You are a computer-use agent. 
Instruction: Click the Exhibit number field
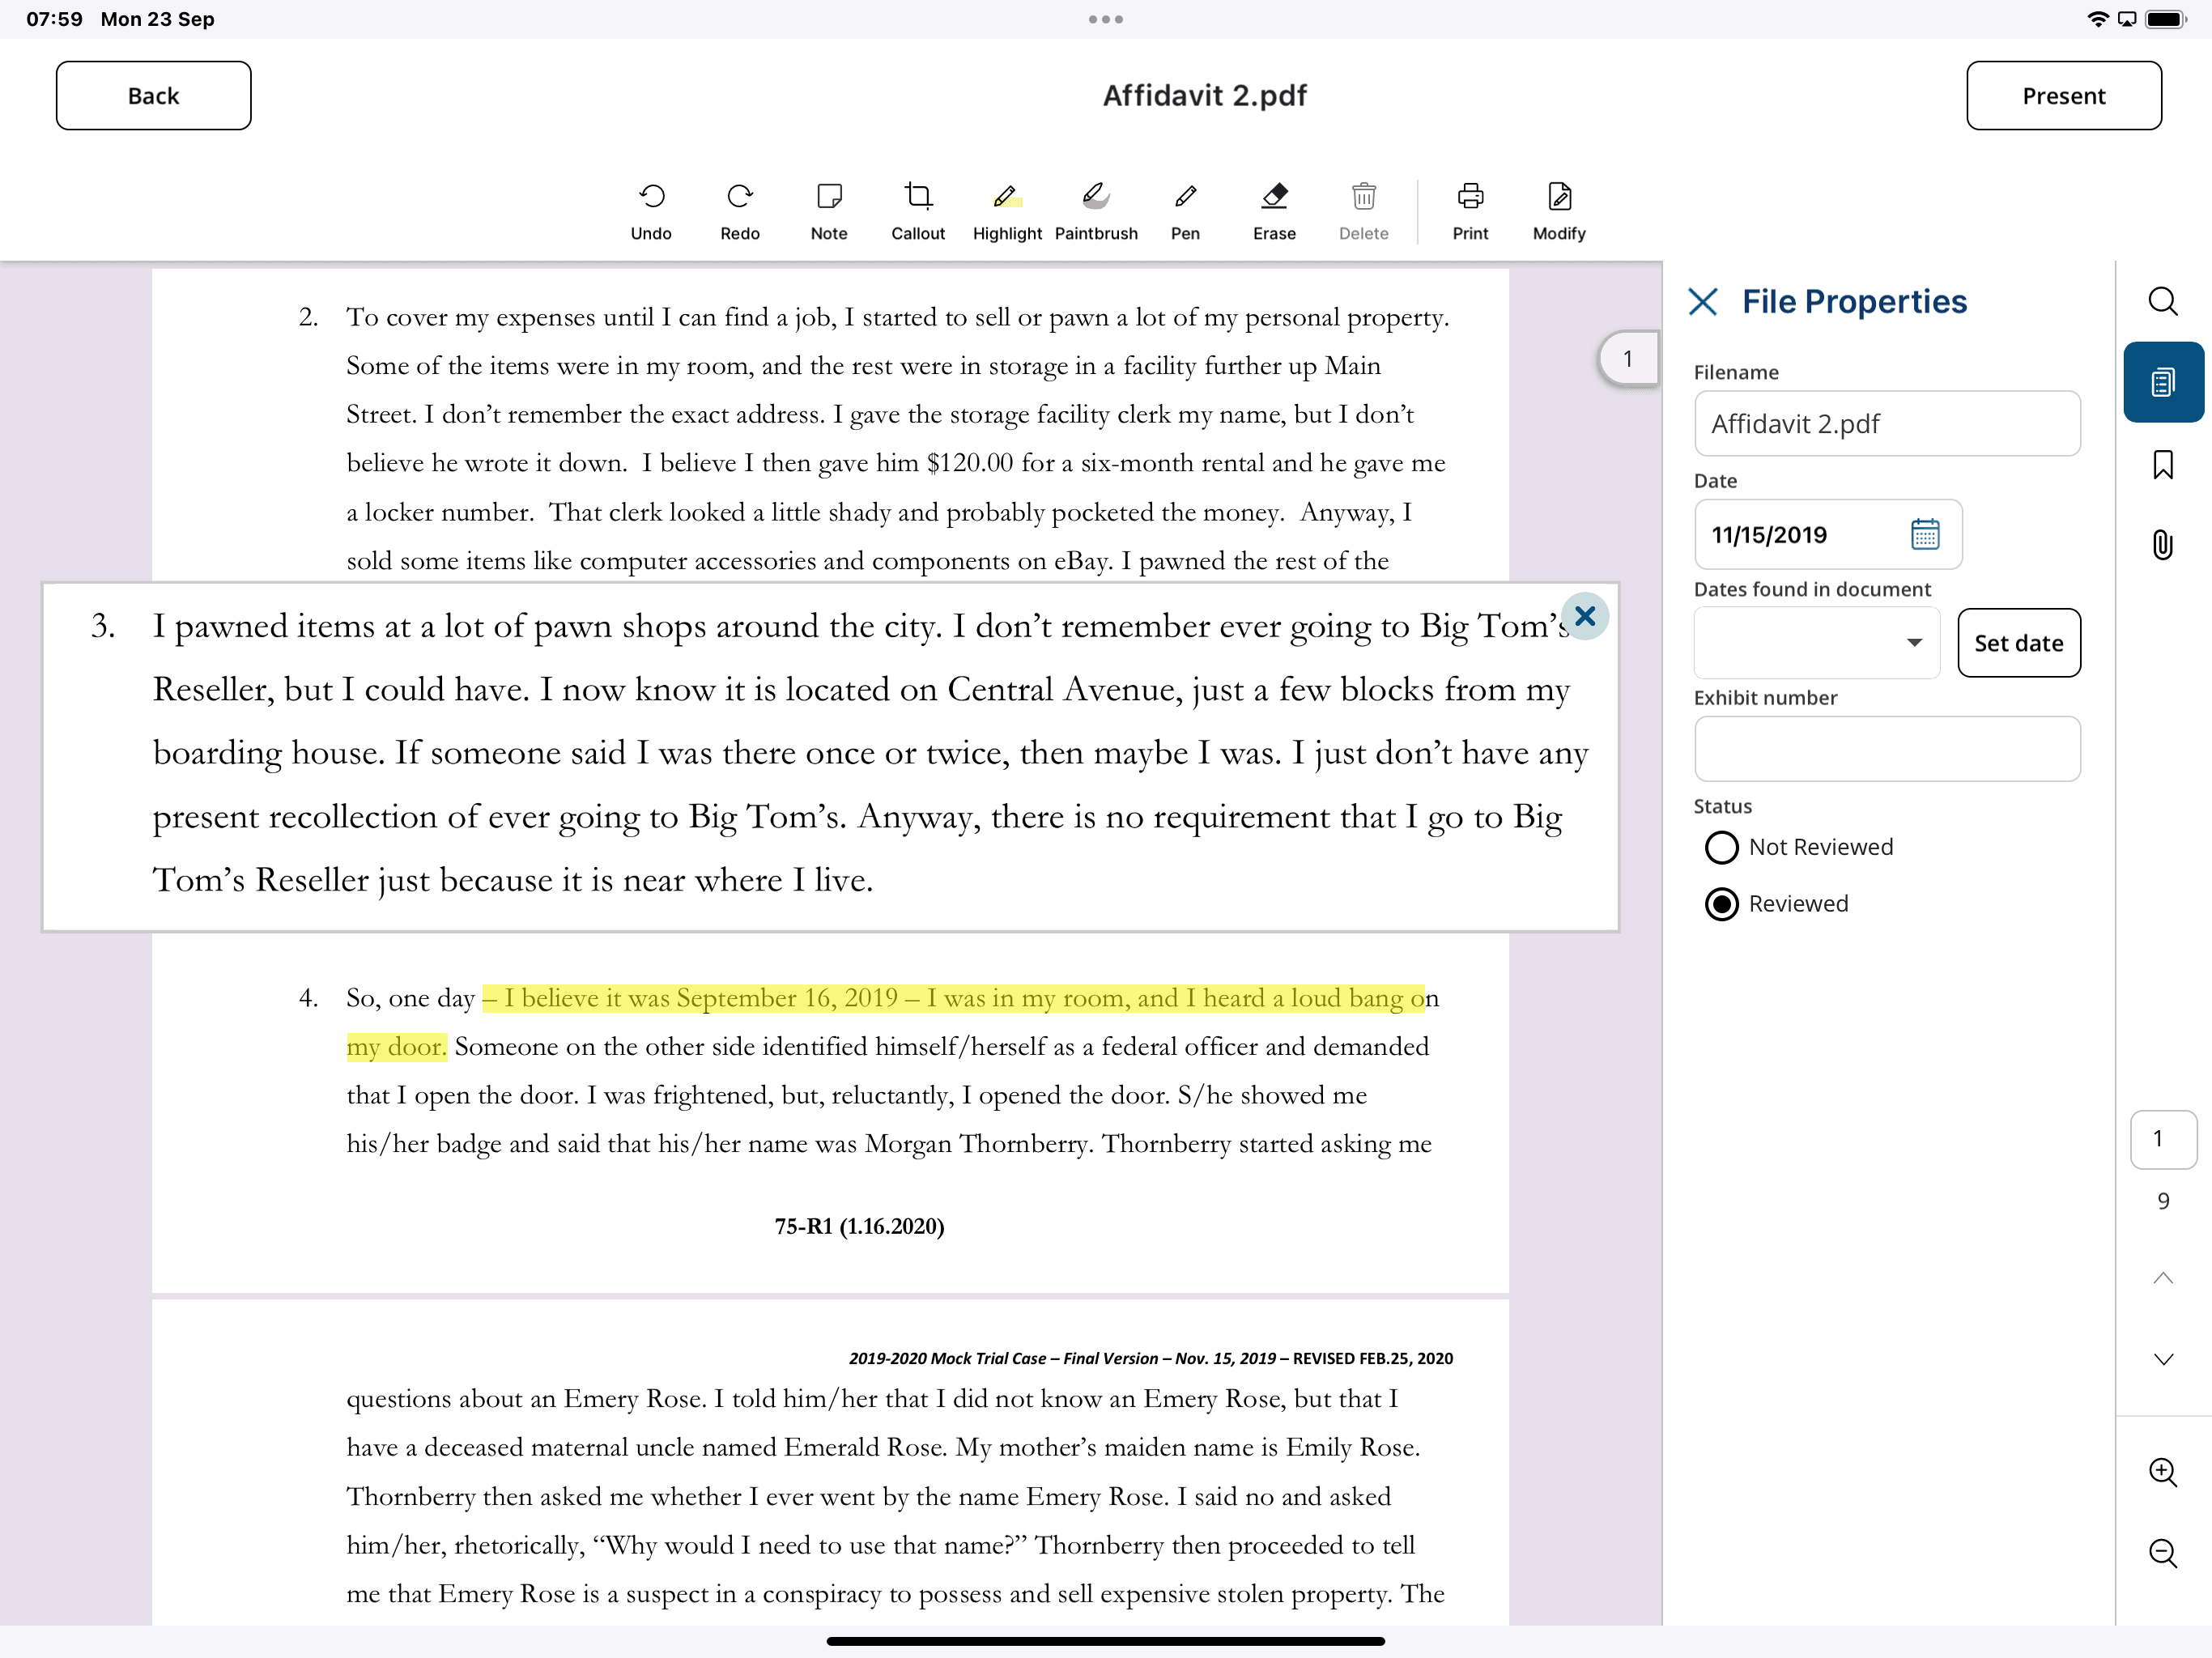(x=1887, y=748)
